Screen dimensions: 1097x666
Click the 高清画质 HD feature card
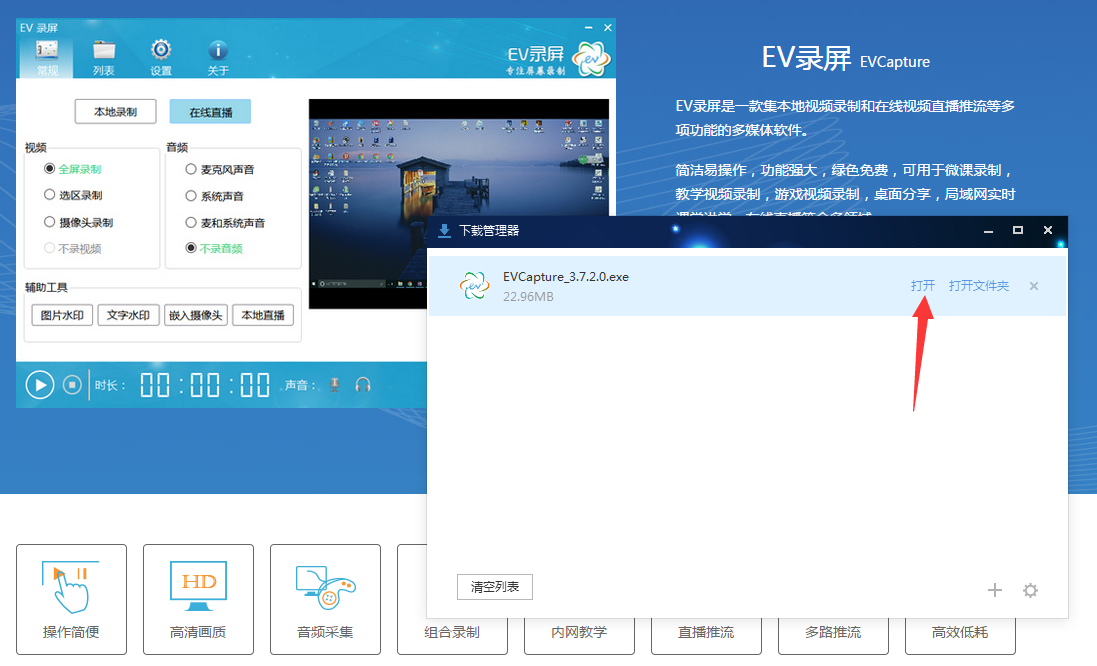point(198,600)
